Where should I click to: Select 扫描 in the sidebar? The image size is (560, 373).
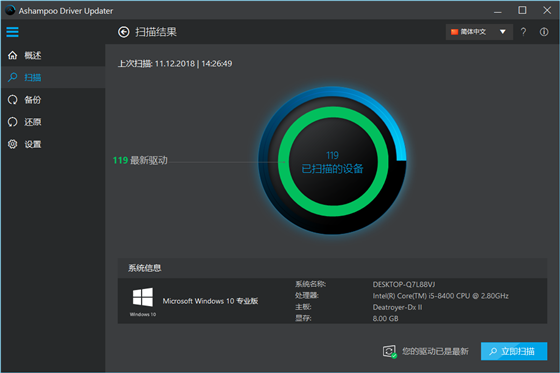pos(53,77)
